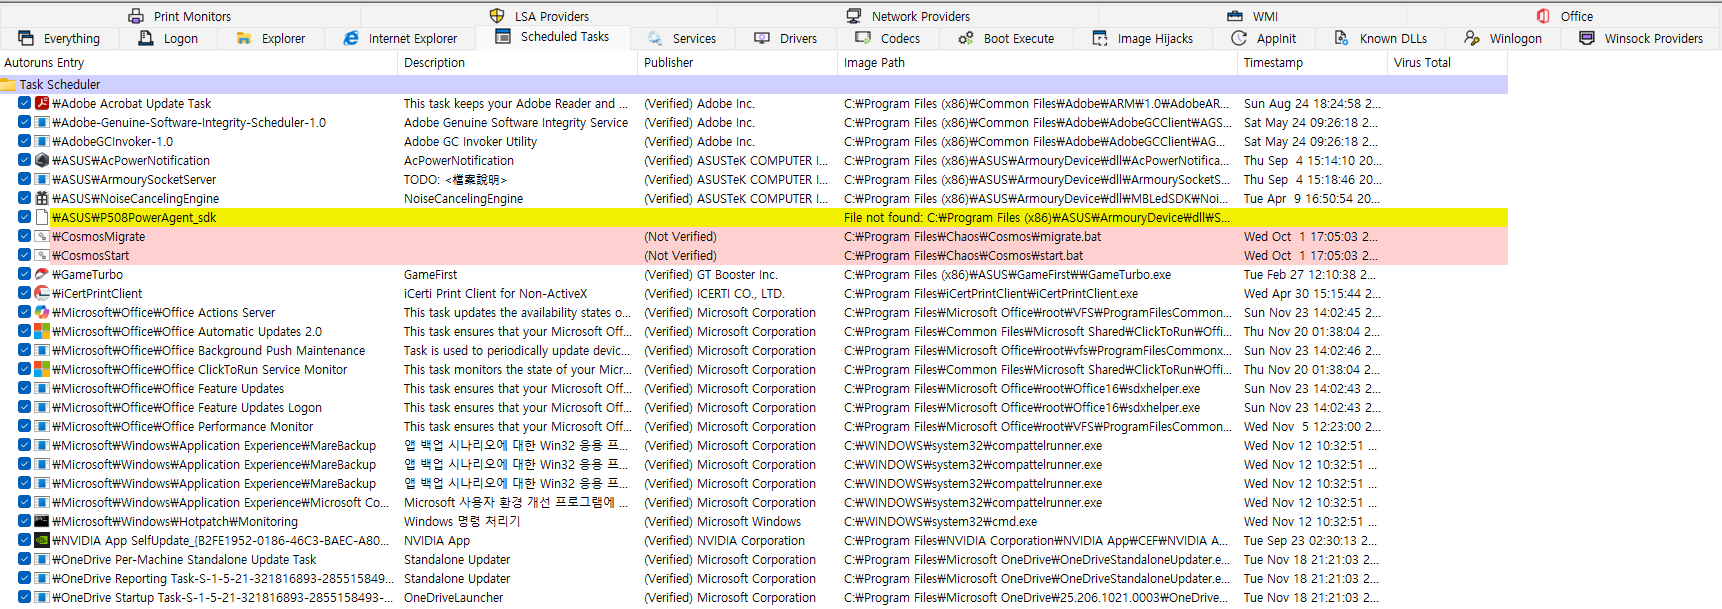The image size is (1722, 609).
Task: Click the ICERTI CO., LTD. publisher cell
Action: tap(714, 294)
